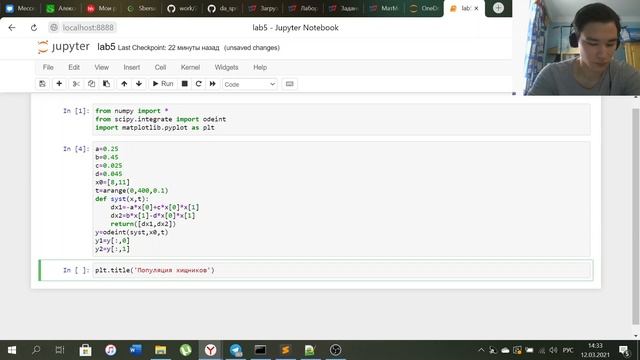The width and height of the screenshot is (640, 360).
Task: Switch input language РУС indicator
Action: 568,350
